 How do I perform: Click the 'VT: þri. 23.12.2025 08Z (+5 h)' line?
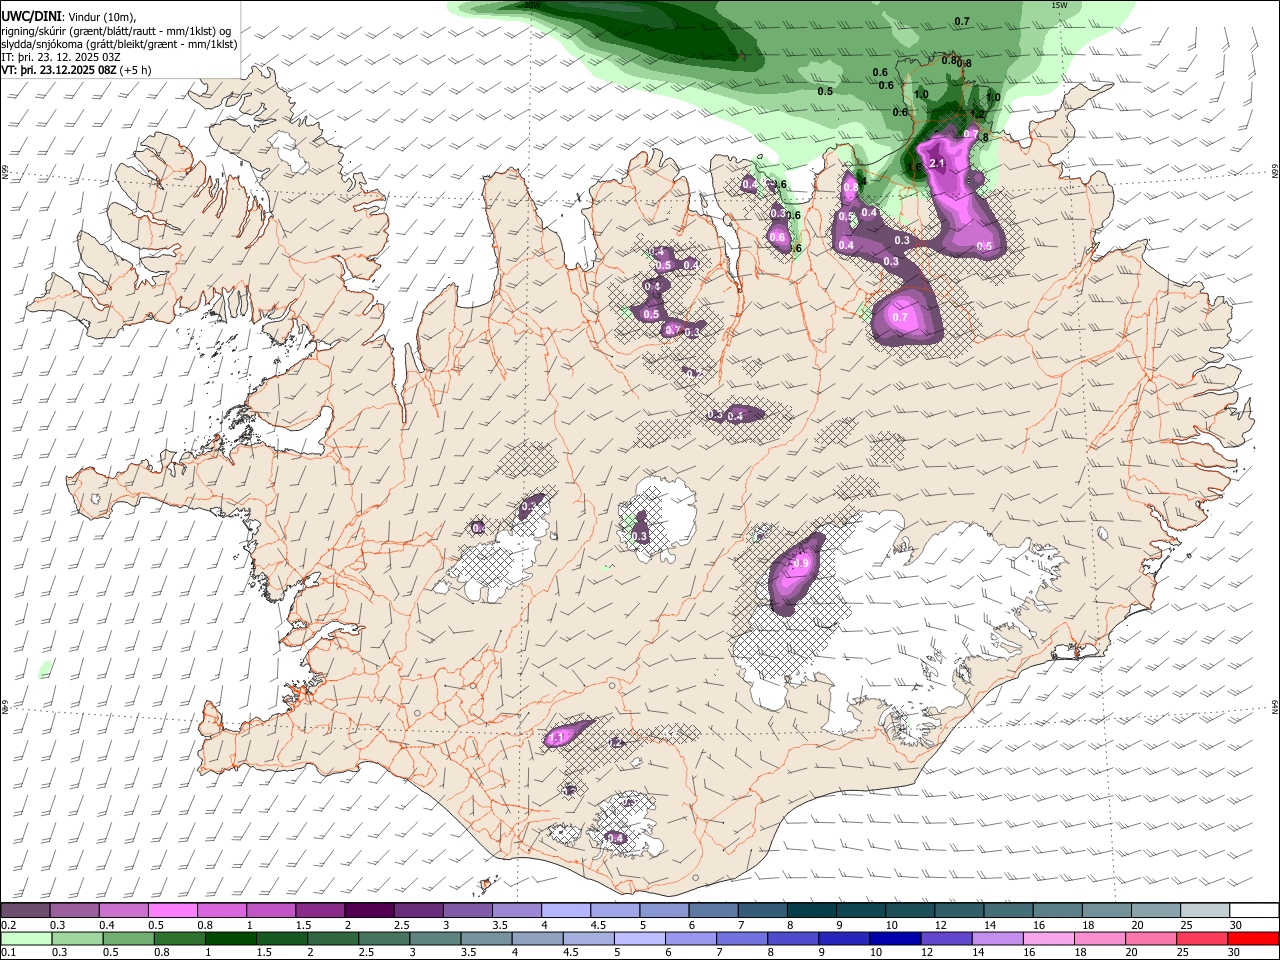(77, 70)
